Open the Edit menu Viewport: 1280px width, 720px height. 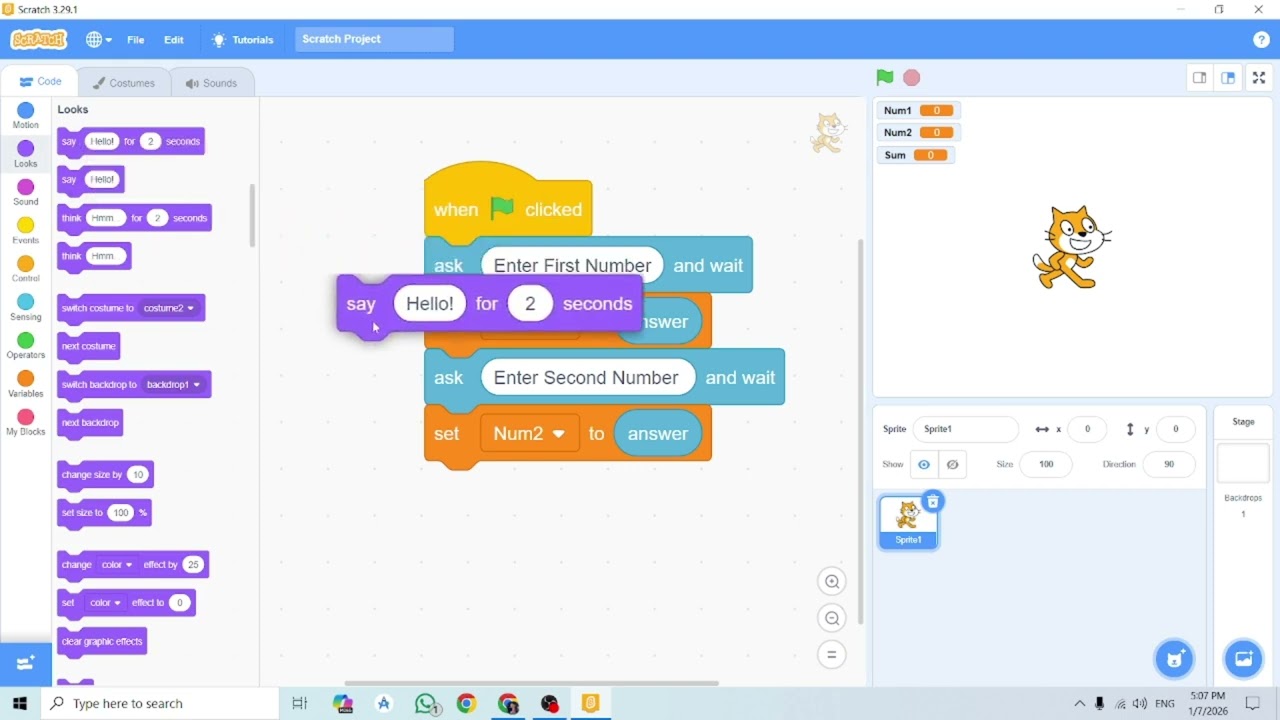click(174, 40)
